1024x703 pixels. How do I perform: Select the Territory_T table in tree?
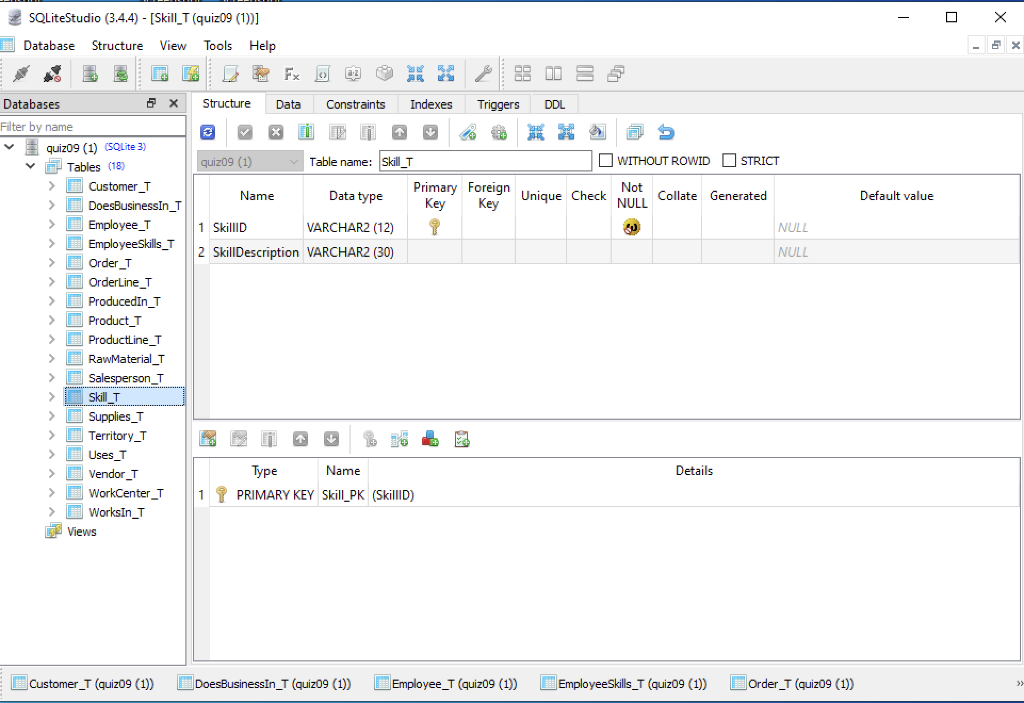117,436
